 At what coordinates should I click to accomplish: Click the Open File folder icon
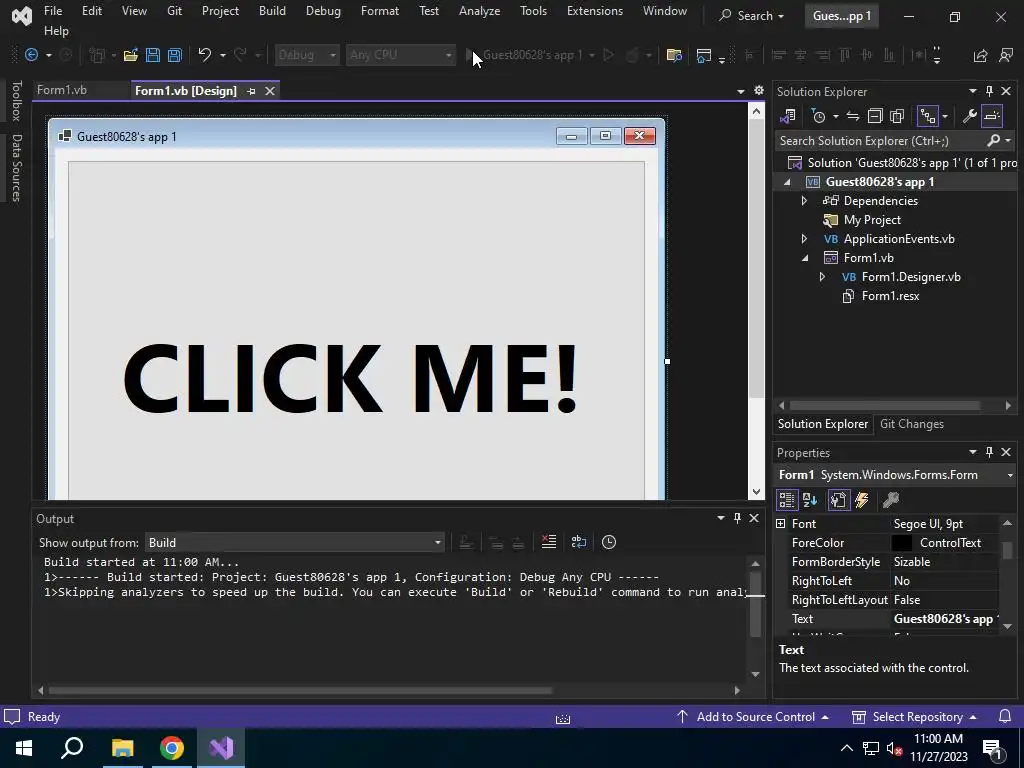click(131, 55)
